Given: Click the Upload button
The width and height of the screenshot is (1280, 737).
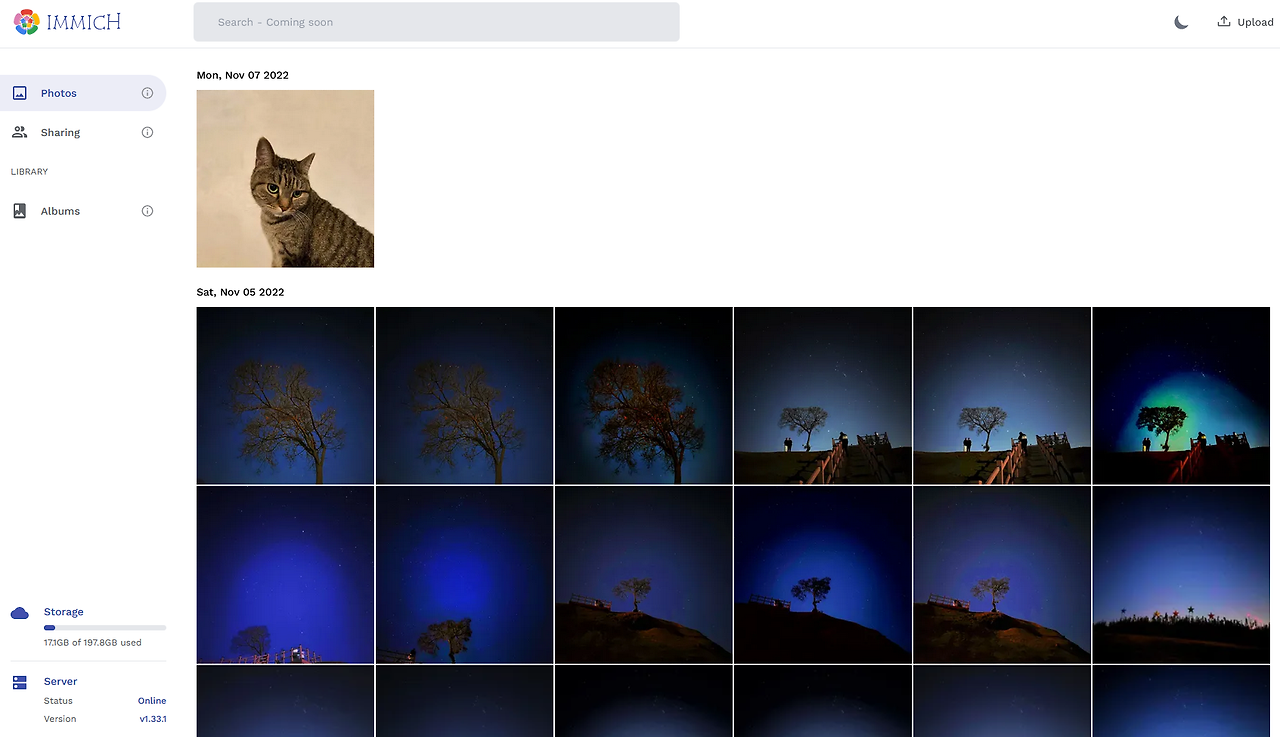Looking at the screenshot, I should tap(1245, 22).
